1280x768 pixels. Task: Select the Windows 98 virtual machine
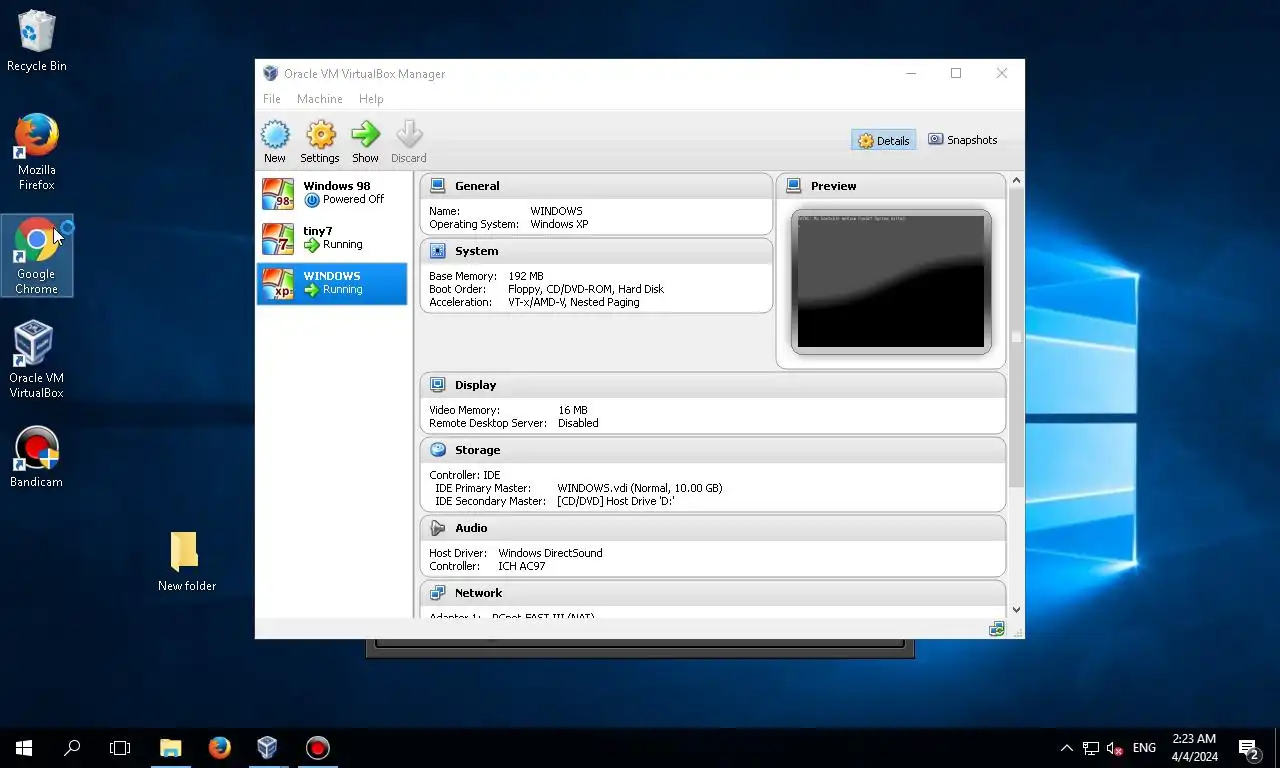point(332,193)
